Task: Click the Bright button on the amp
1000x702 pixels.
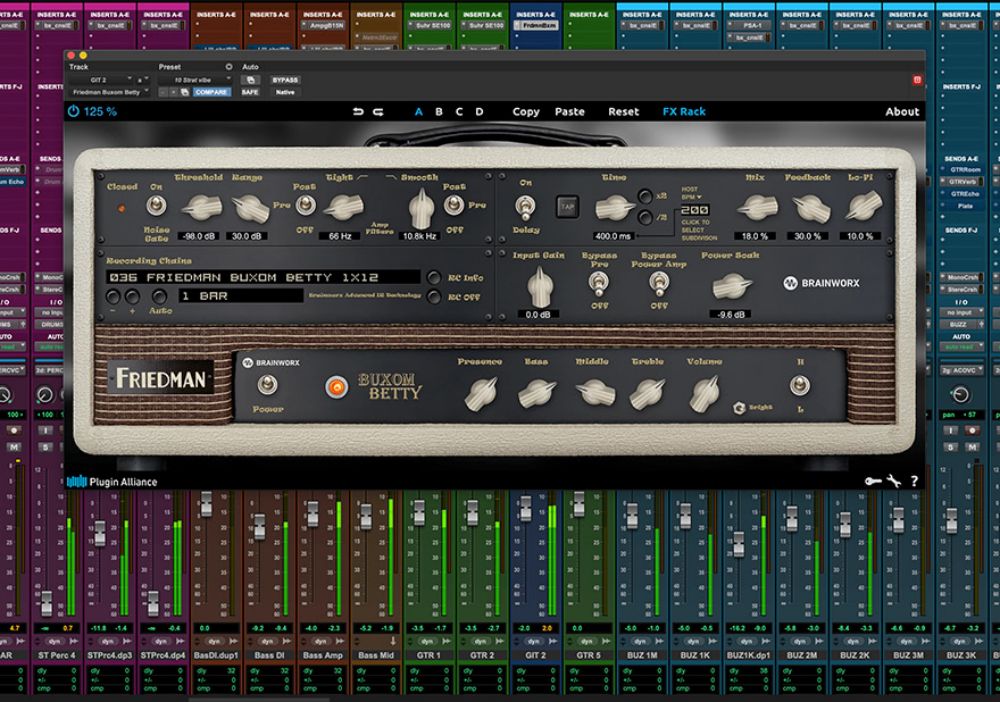Action: [739, 408]
